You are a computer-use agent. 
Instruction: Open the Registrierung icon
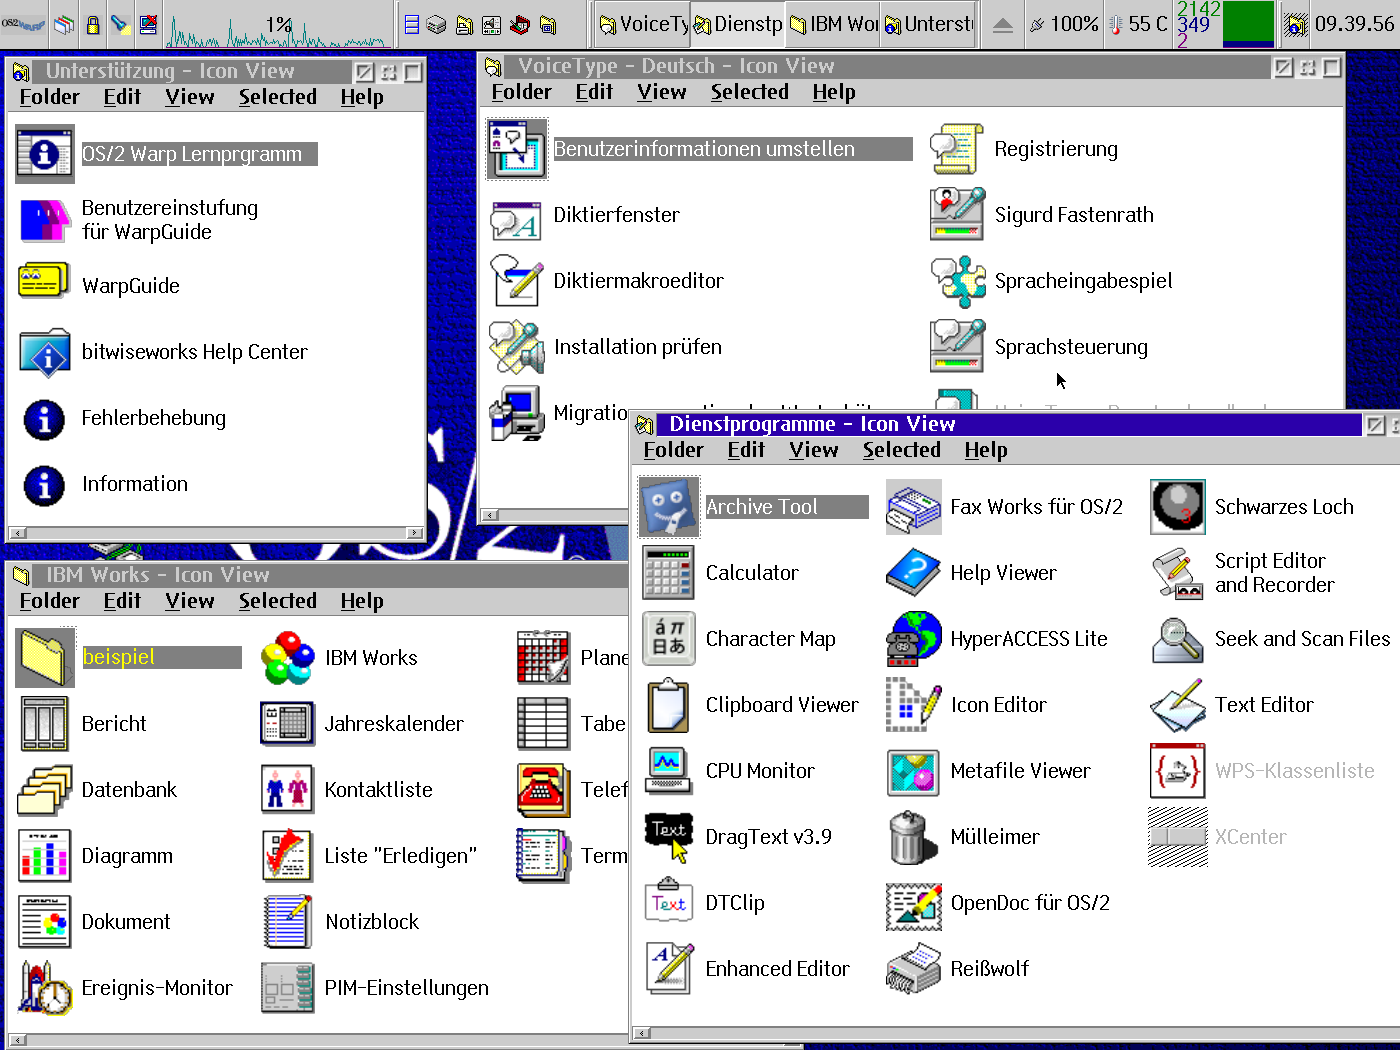coord(958,149)
